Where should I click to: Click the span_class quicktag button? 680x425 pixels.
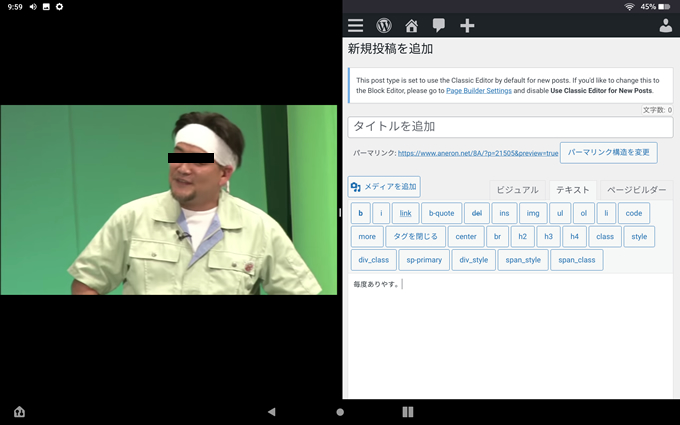[x=577, y=260]
